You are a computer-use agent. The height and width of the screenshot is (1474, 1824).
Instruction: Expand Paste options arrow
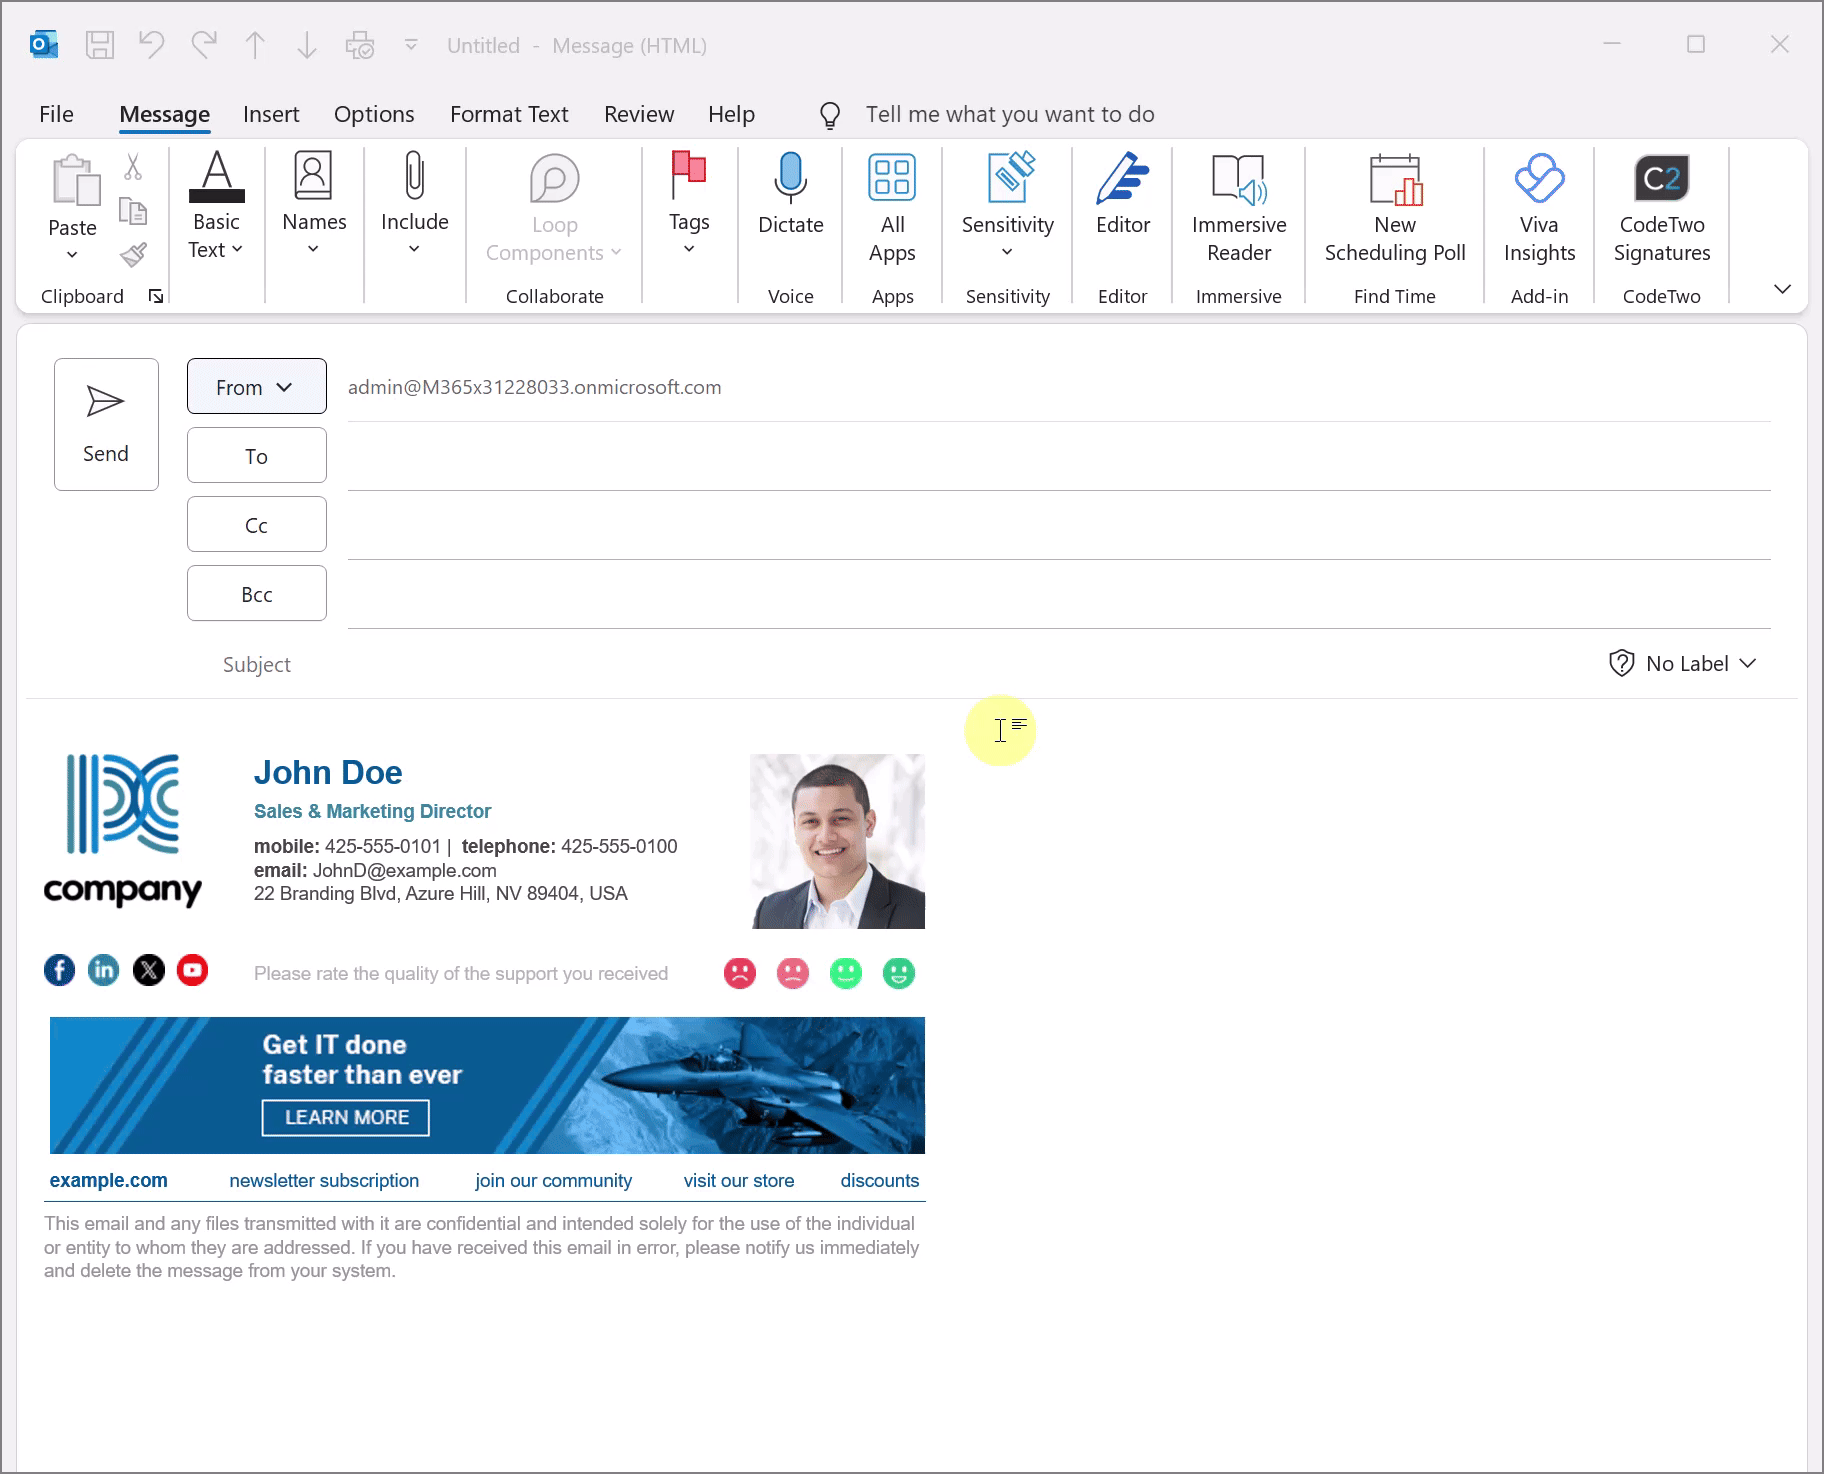[72, 255]
